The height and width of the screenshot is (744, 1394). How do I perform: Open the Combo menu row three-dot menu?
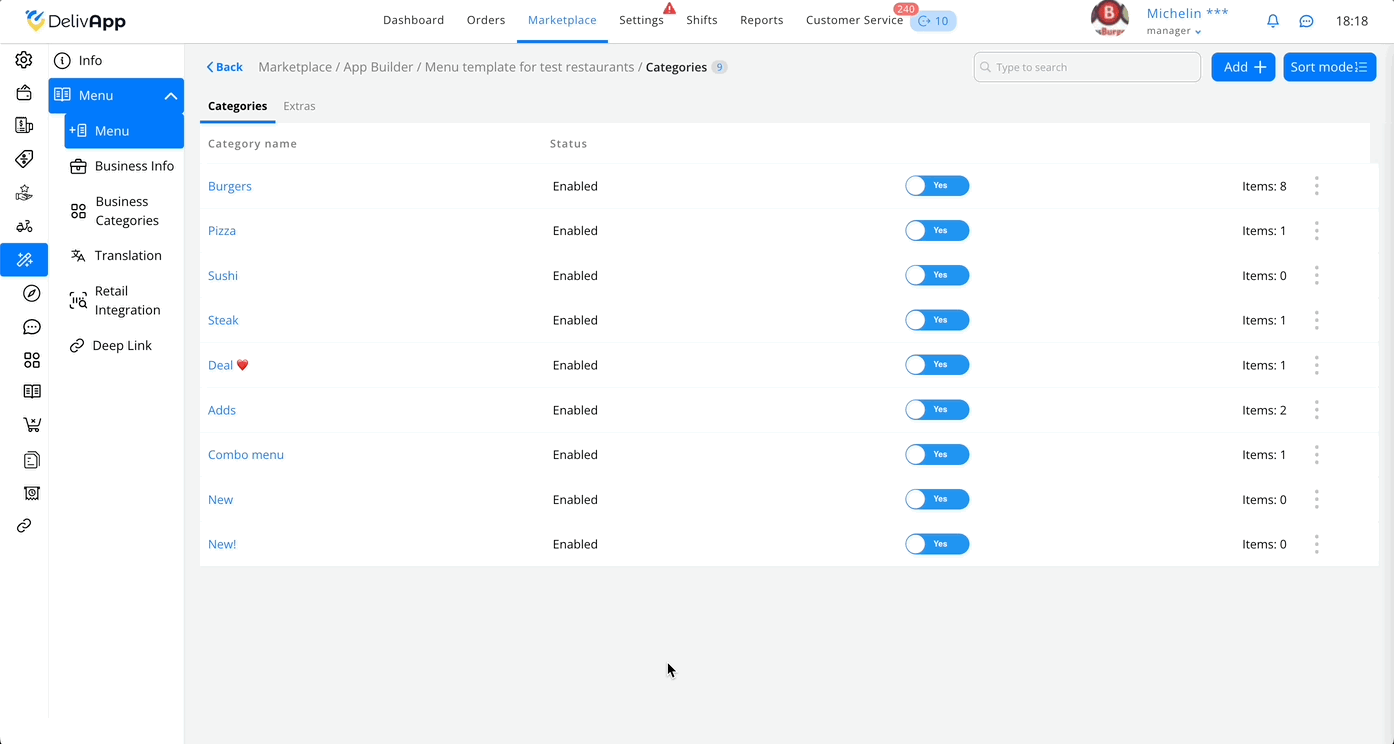(1317, 454)
